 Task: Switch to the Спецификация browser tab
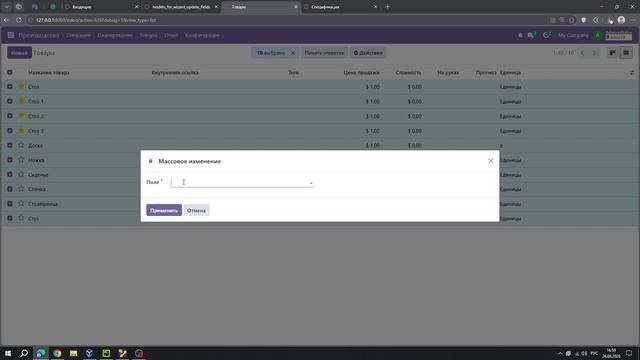(x=341, y=7)
